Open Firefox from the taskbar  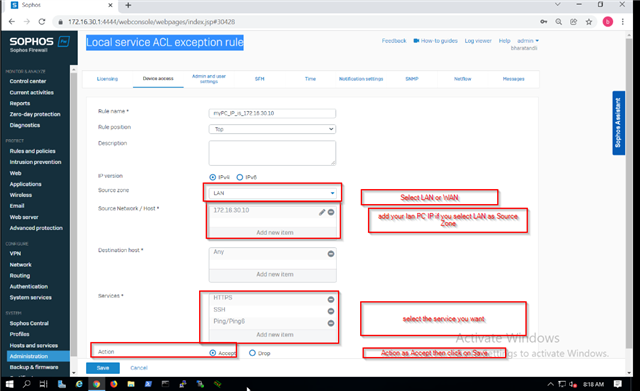(x=113, y=384)
